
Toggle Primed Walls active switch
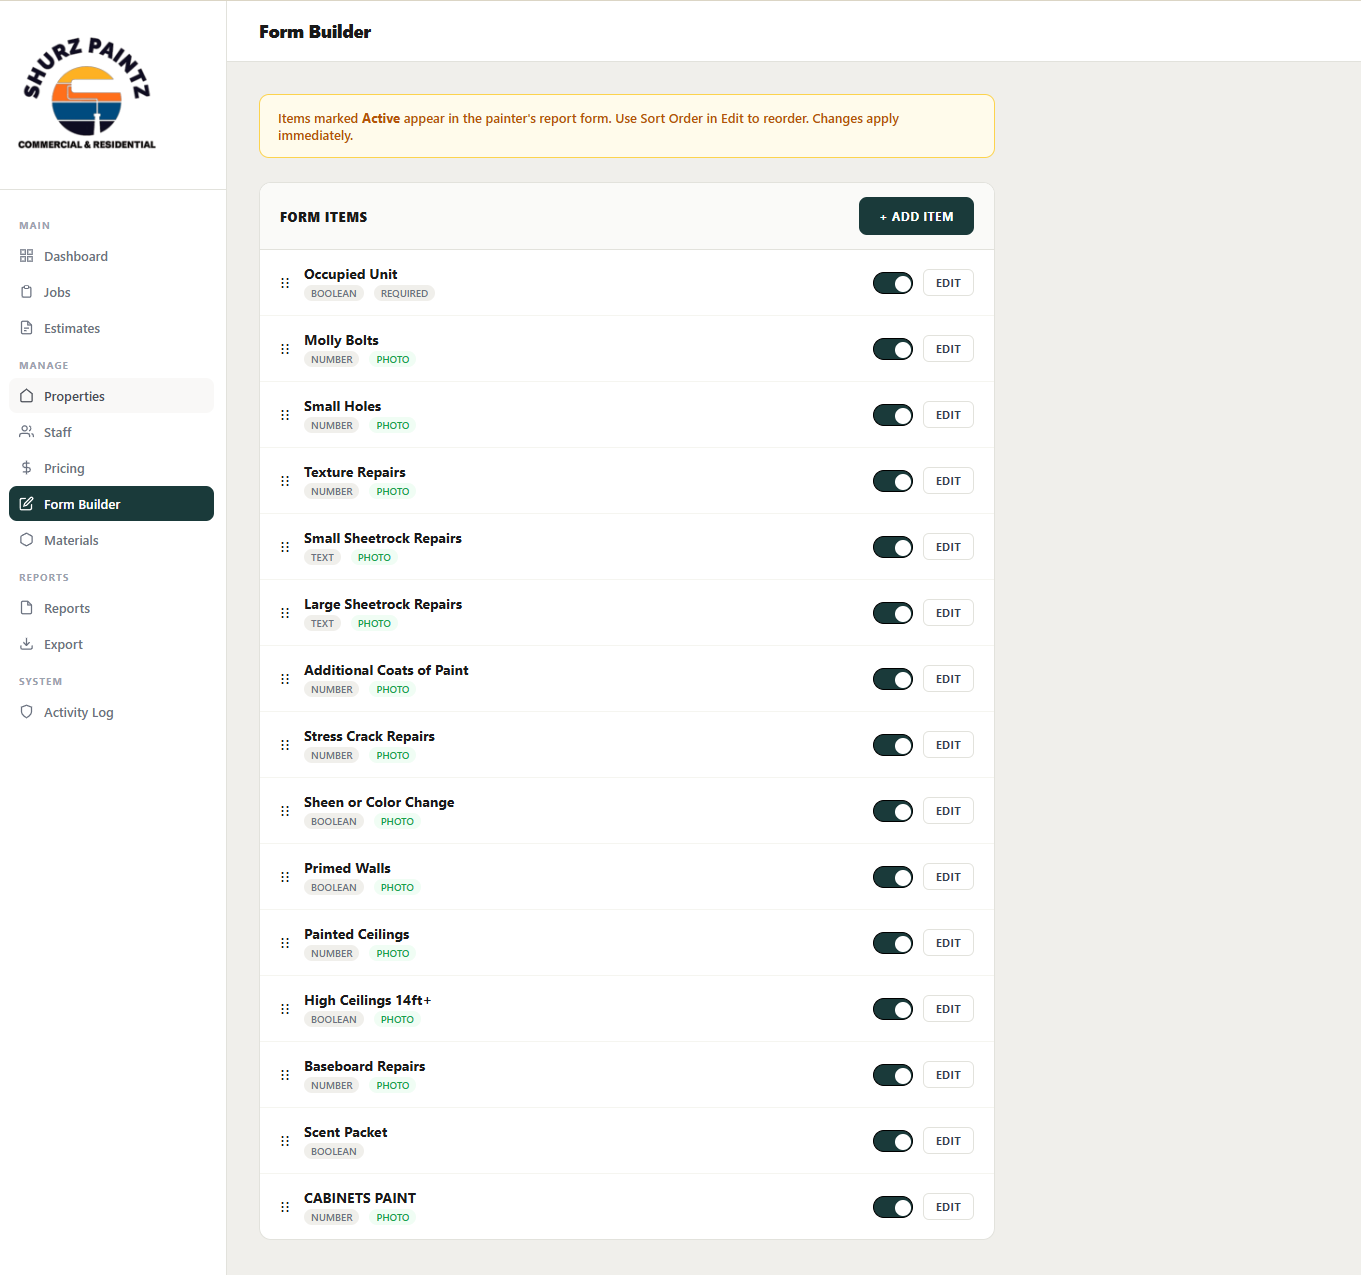coord(893,877)
